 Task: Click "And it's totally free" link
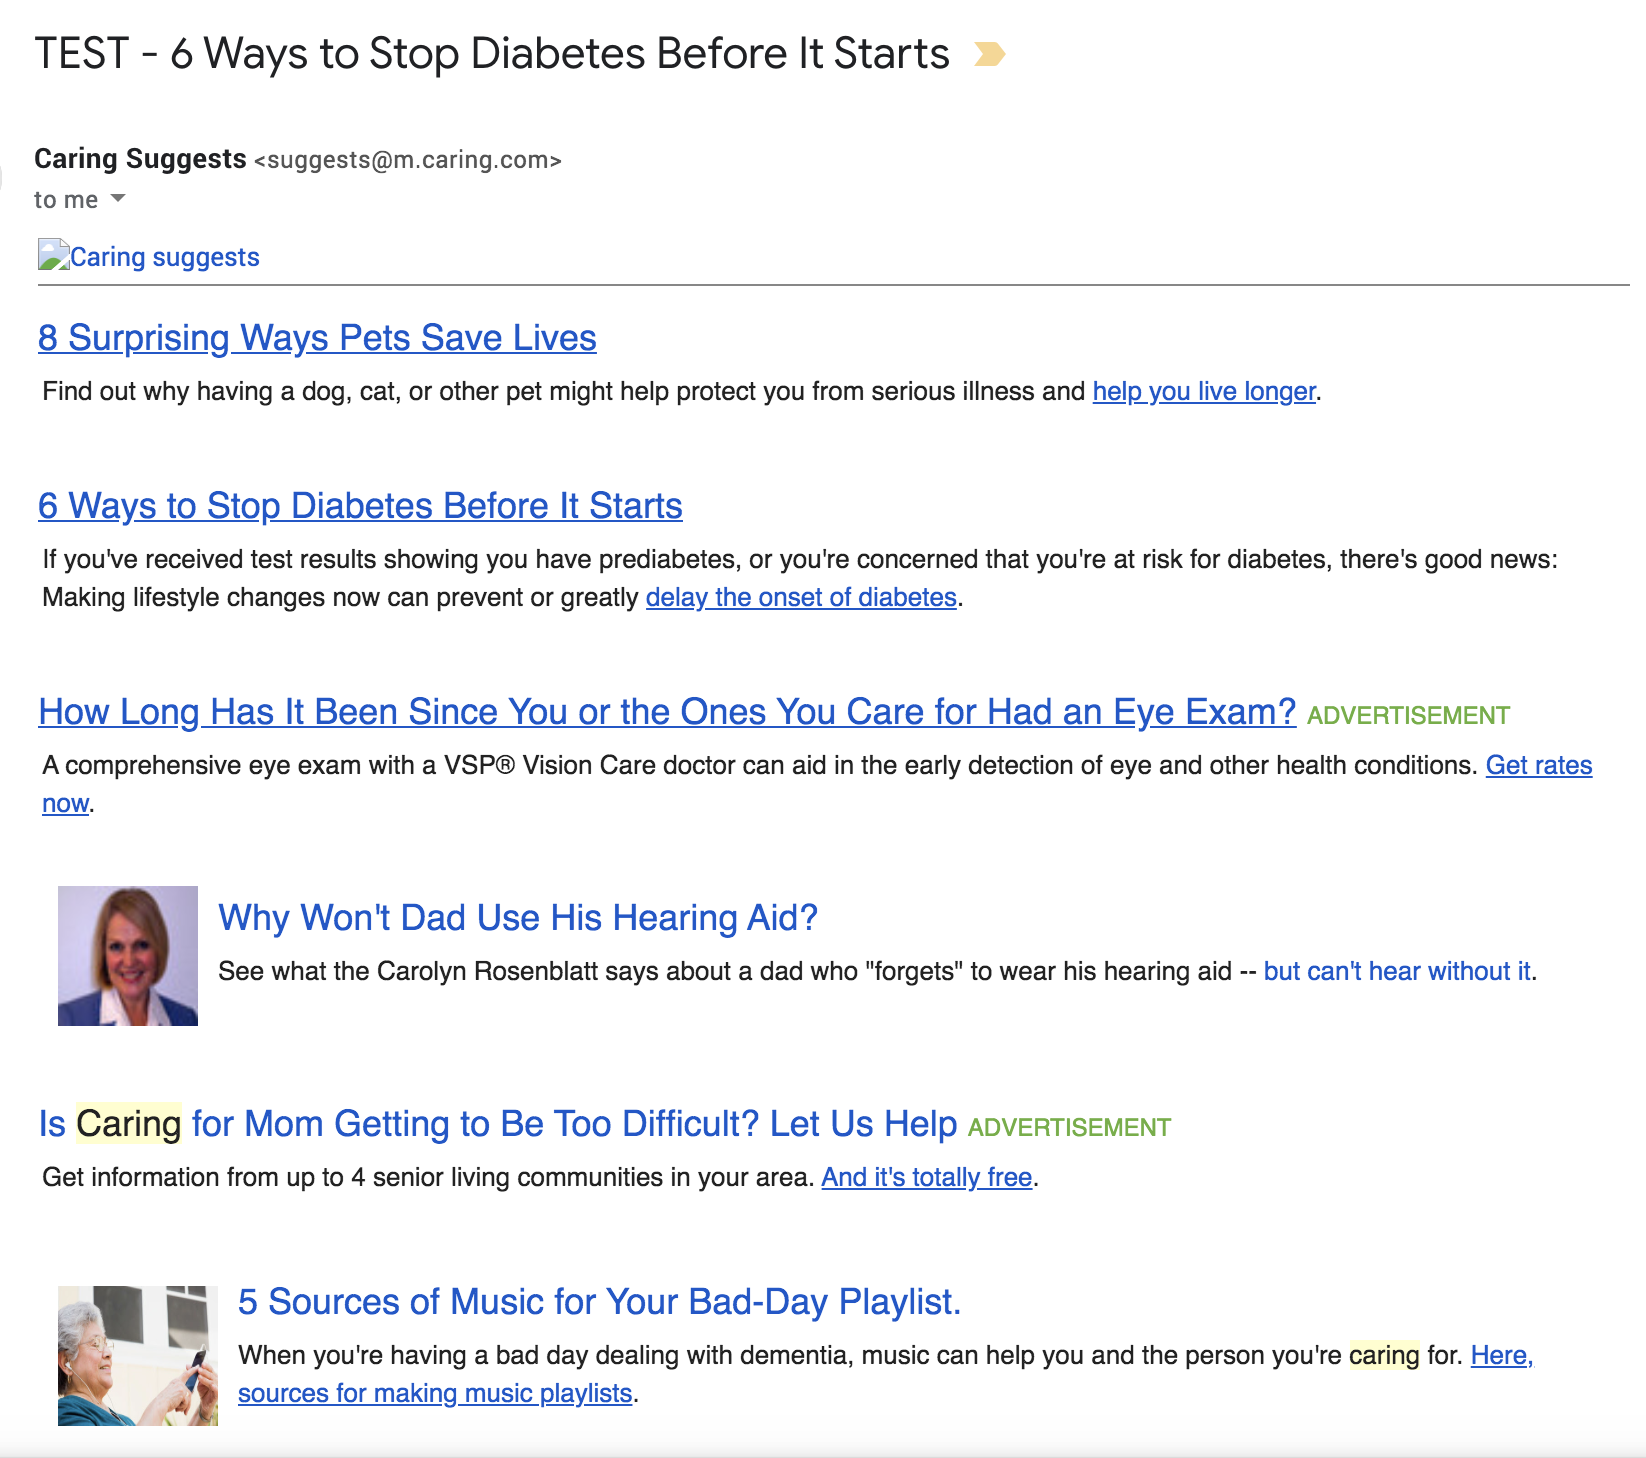[x=926, y=1177]
